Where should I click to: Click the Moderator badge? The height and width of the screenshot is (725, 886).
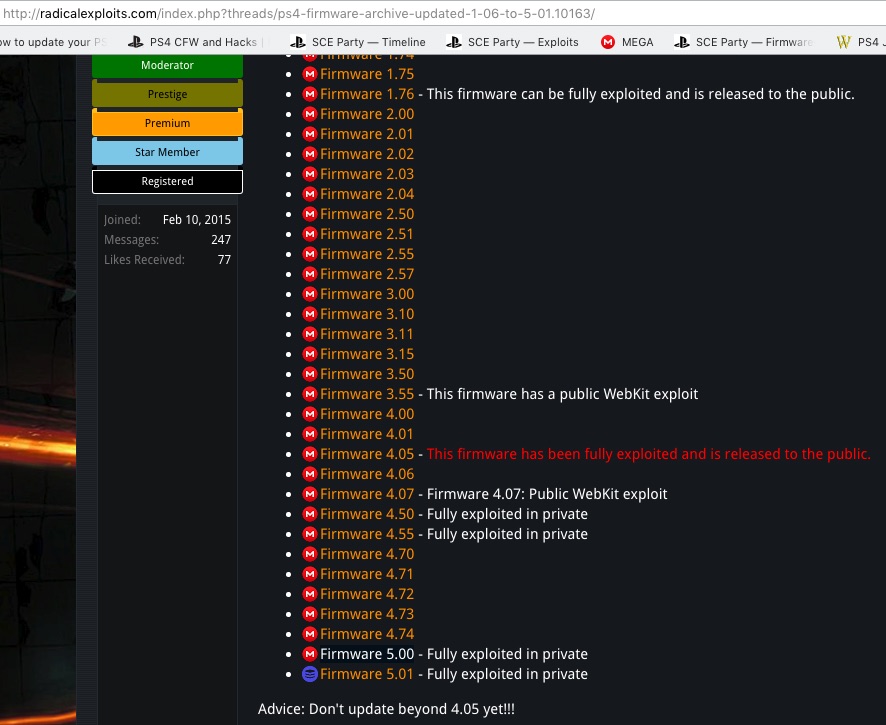point(167,66)
